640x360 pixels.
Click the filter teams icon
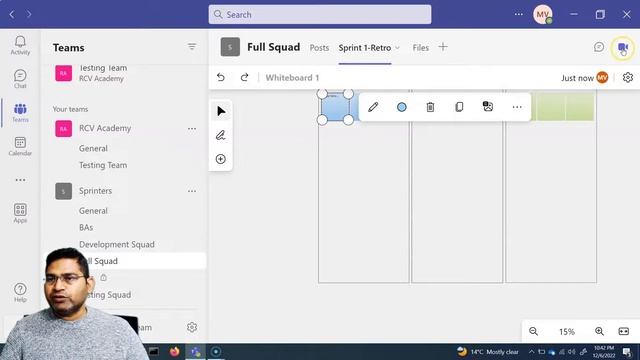pyautogui.click(x=192, y=47)
